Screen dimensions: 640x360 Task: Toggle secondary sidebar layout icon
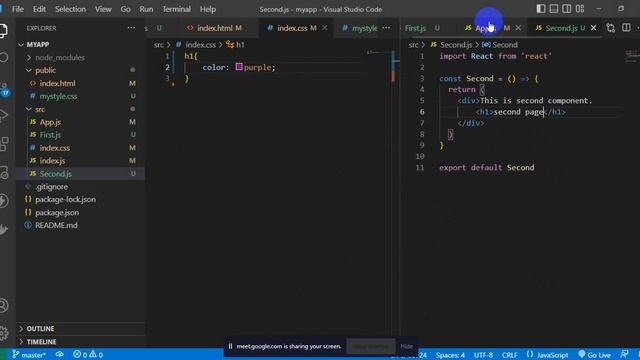click(567, 9)
